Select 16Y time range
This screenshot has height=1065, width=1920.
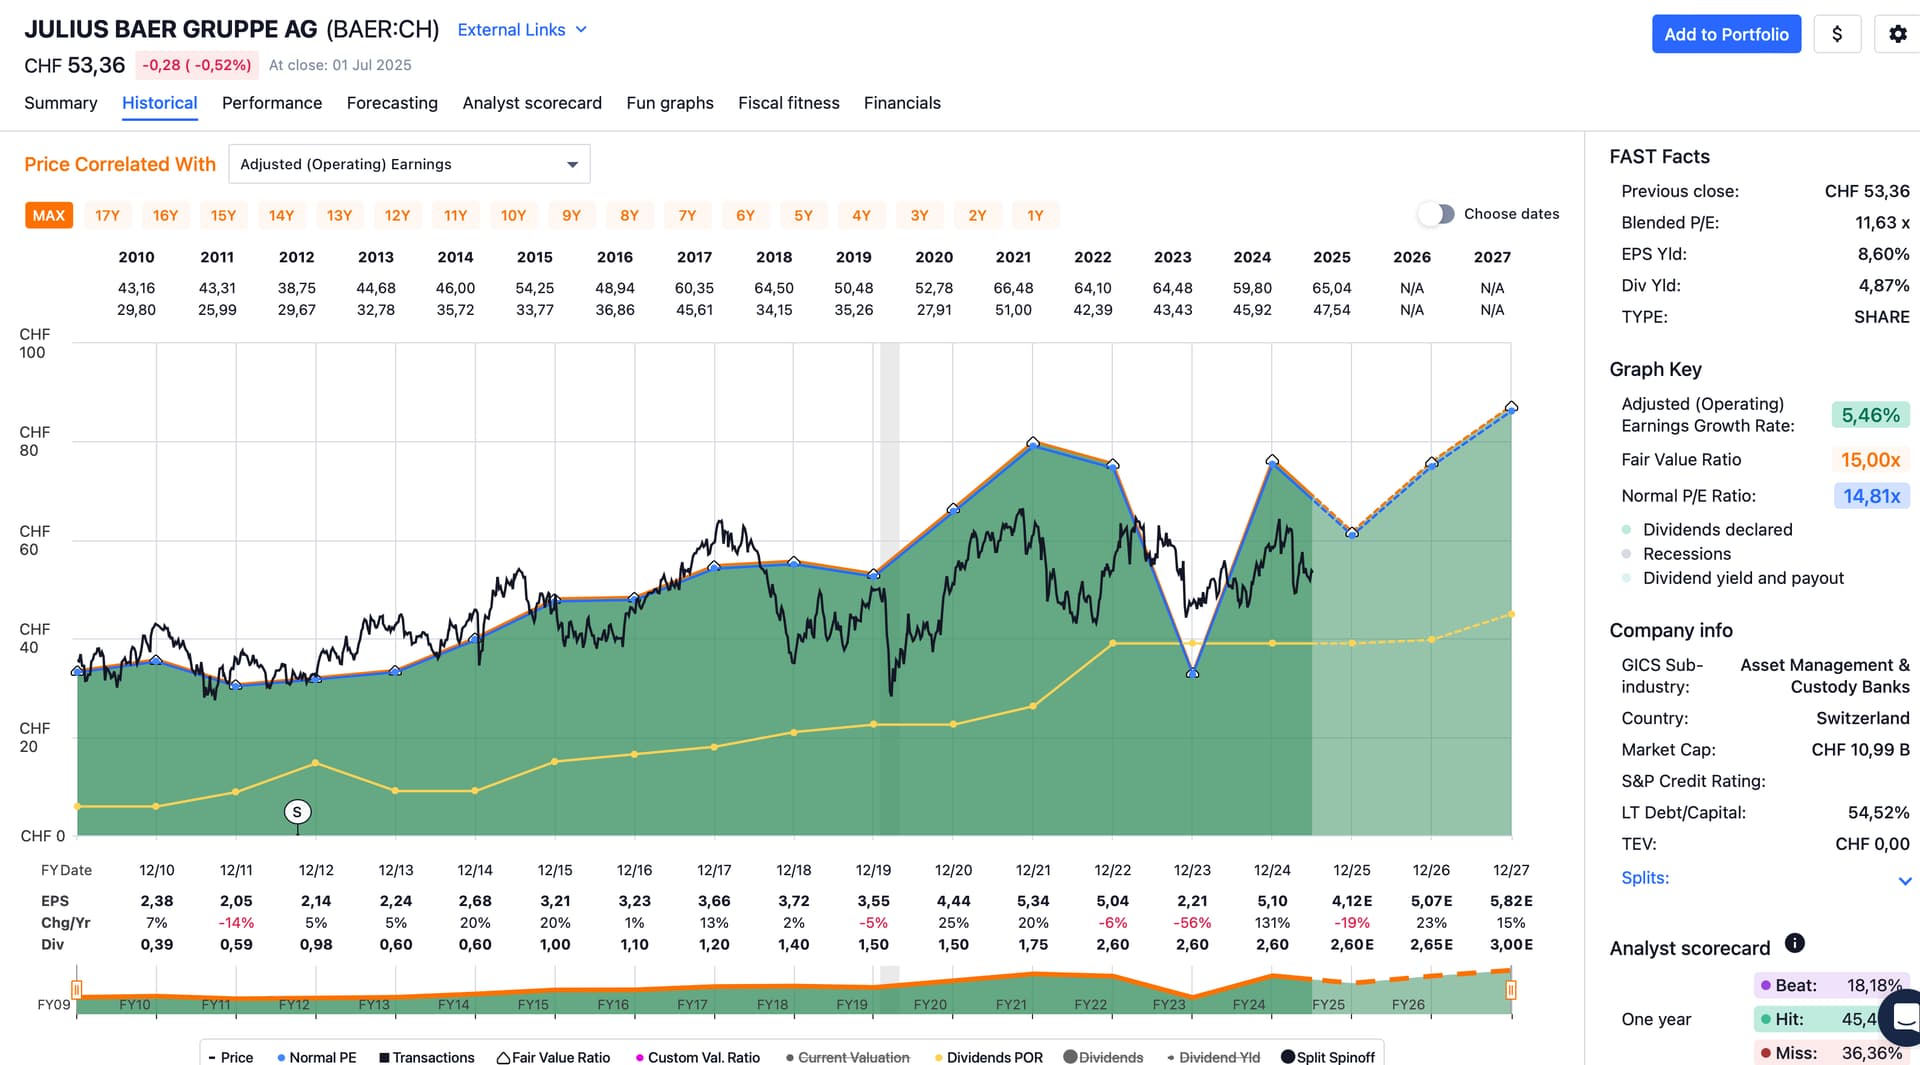coord(165,215)
